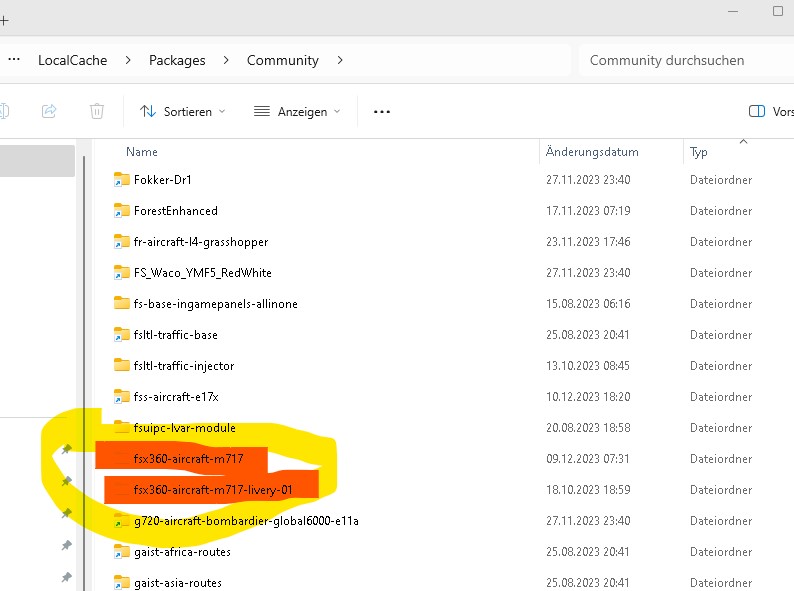The height and width of the screenshot is (591, 794).
Task: Click the fsltl-traffic-injector name
Action: click(x=184, y=366)
